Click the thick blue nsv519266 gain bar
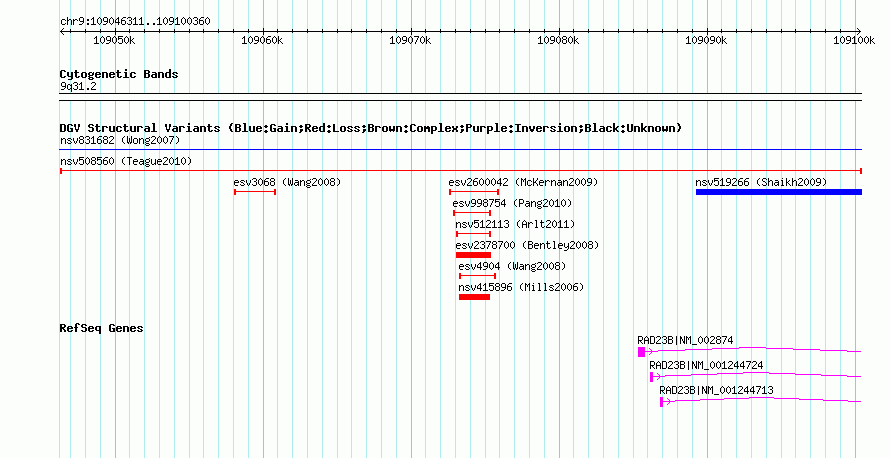Viewport: 890px width, 458px height. pos(779,192)
